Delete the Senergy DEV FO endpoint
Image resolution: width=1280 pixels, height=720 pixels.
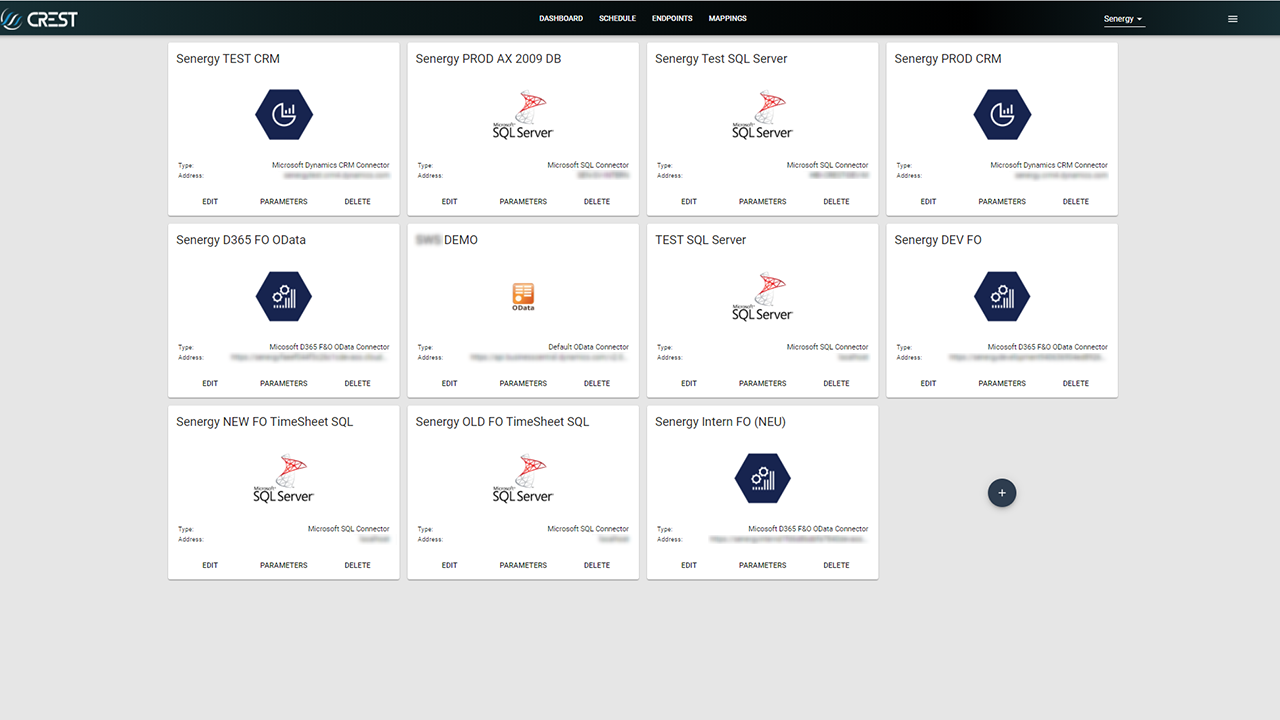pyautogui.click(x=1076, y=383)
